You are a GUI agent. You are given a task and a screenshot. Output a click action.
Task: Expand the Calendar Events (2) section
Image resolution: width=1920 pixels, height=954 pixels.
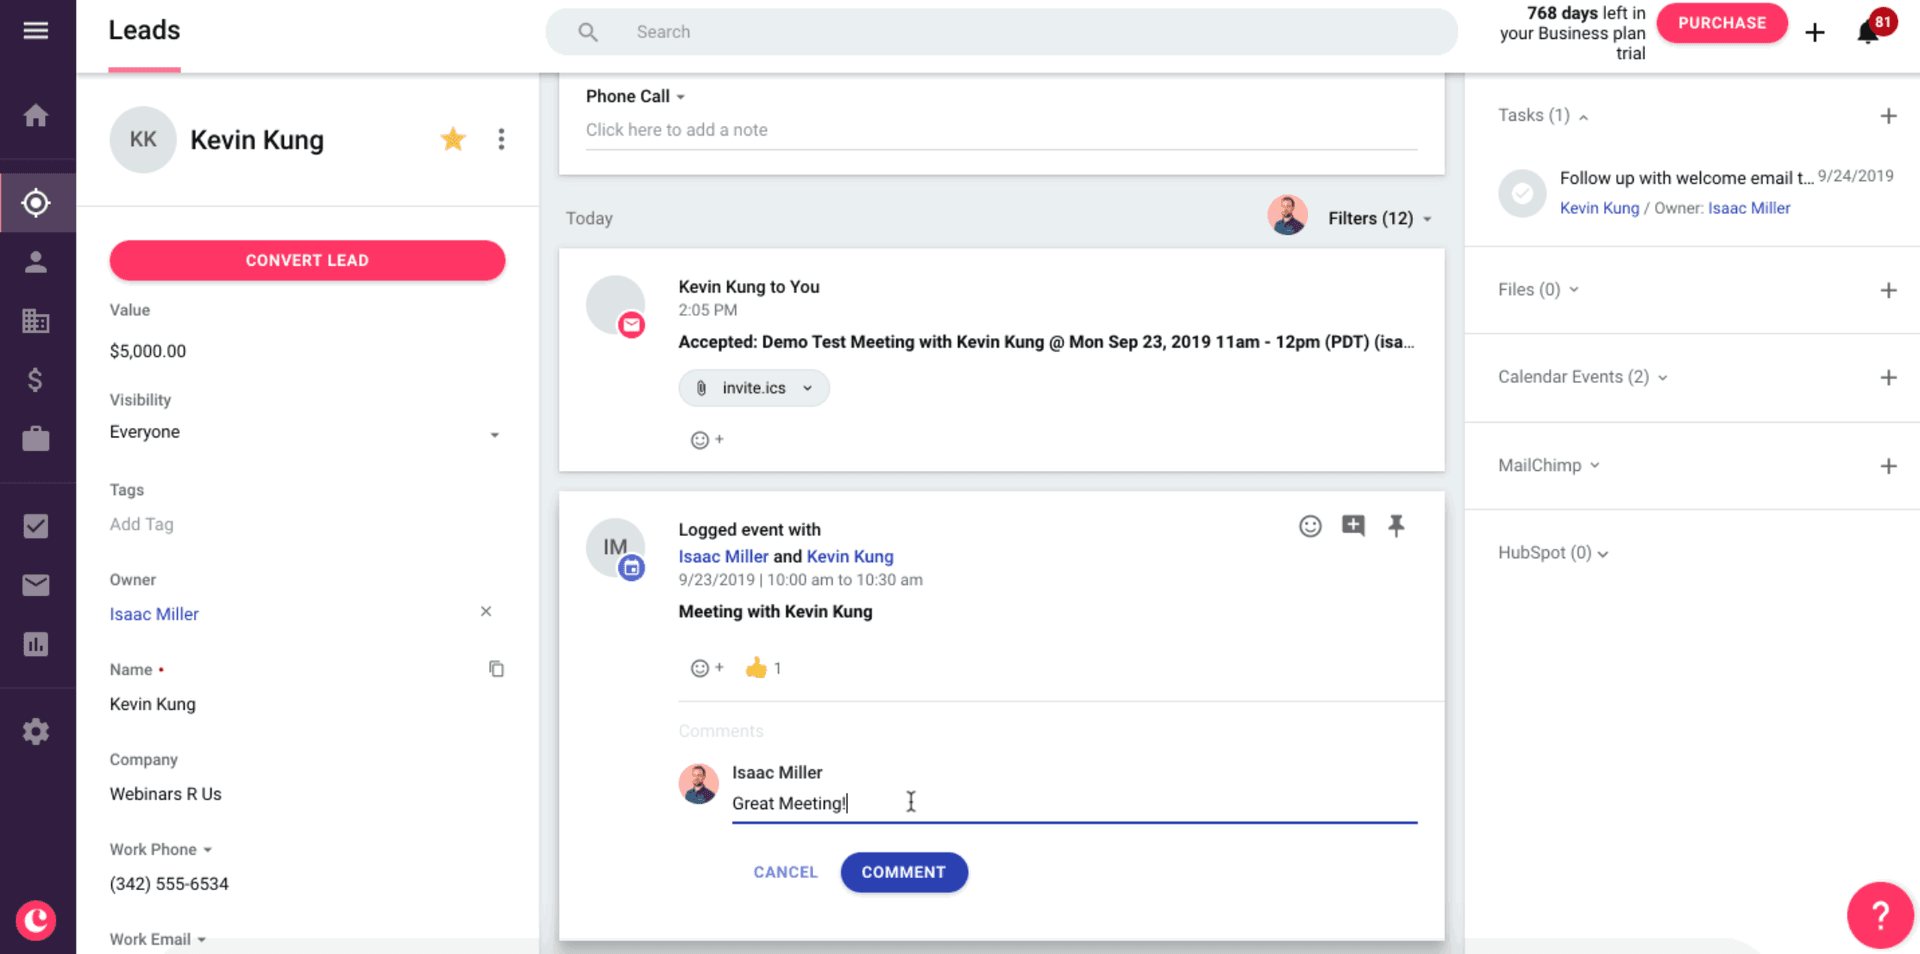pyautogui.click(x=1583, y=377)
